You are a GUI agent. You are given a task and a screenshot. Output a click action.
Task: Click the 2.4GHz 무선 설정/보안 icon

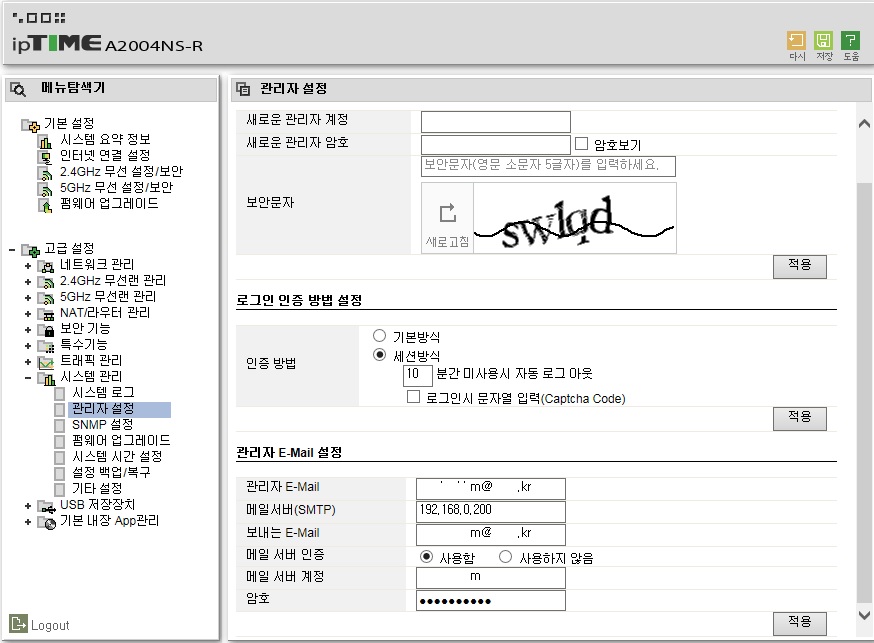[45, 173]
